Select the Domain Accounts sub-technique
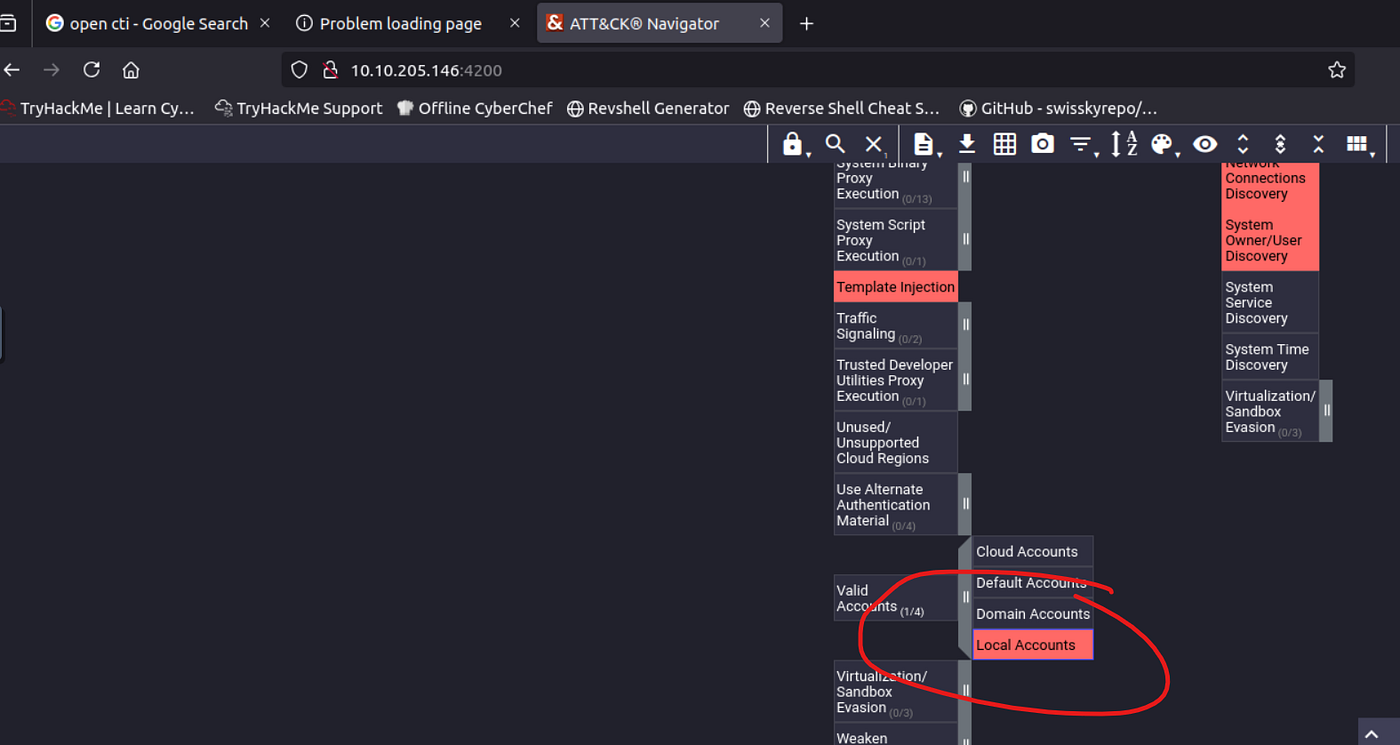 (x=1033, y=614)
